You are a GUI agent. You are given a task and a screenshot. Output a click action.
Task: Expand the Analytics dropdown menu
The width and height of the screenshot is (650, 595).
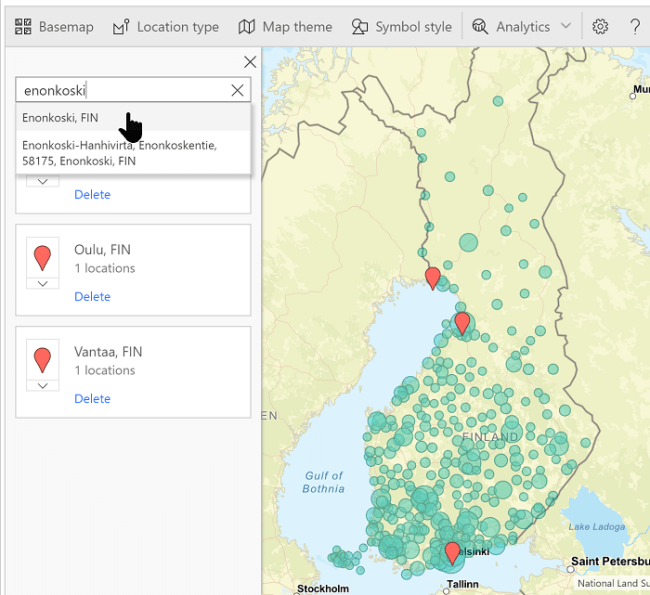[522, 27]
